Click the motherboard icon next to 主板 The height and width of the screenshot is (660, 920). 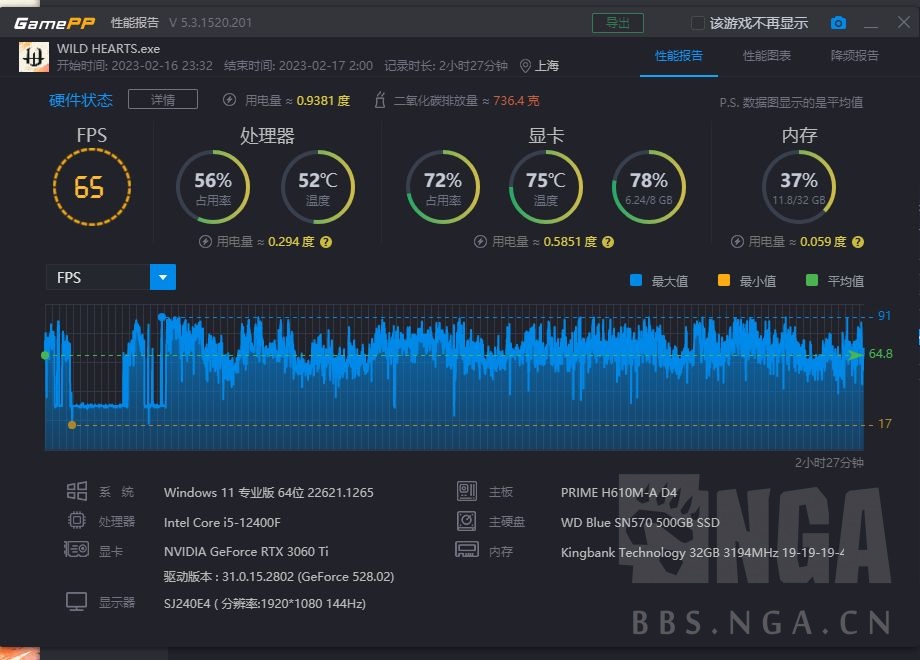click(x=465, y=491)
